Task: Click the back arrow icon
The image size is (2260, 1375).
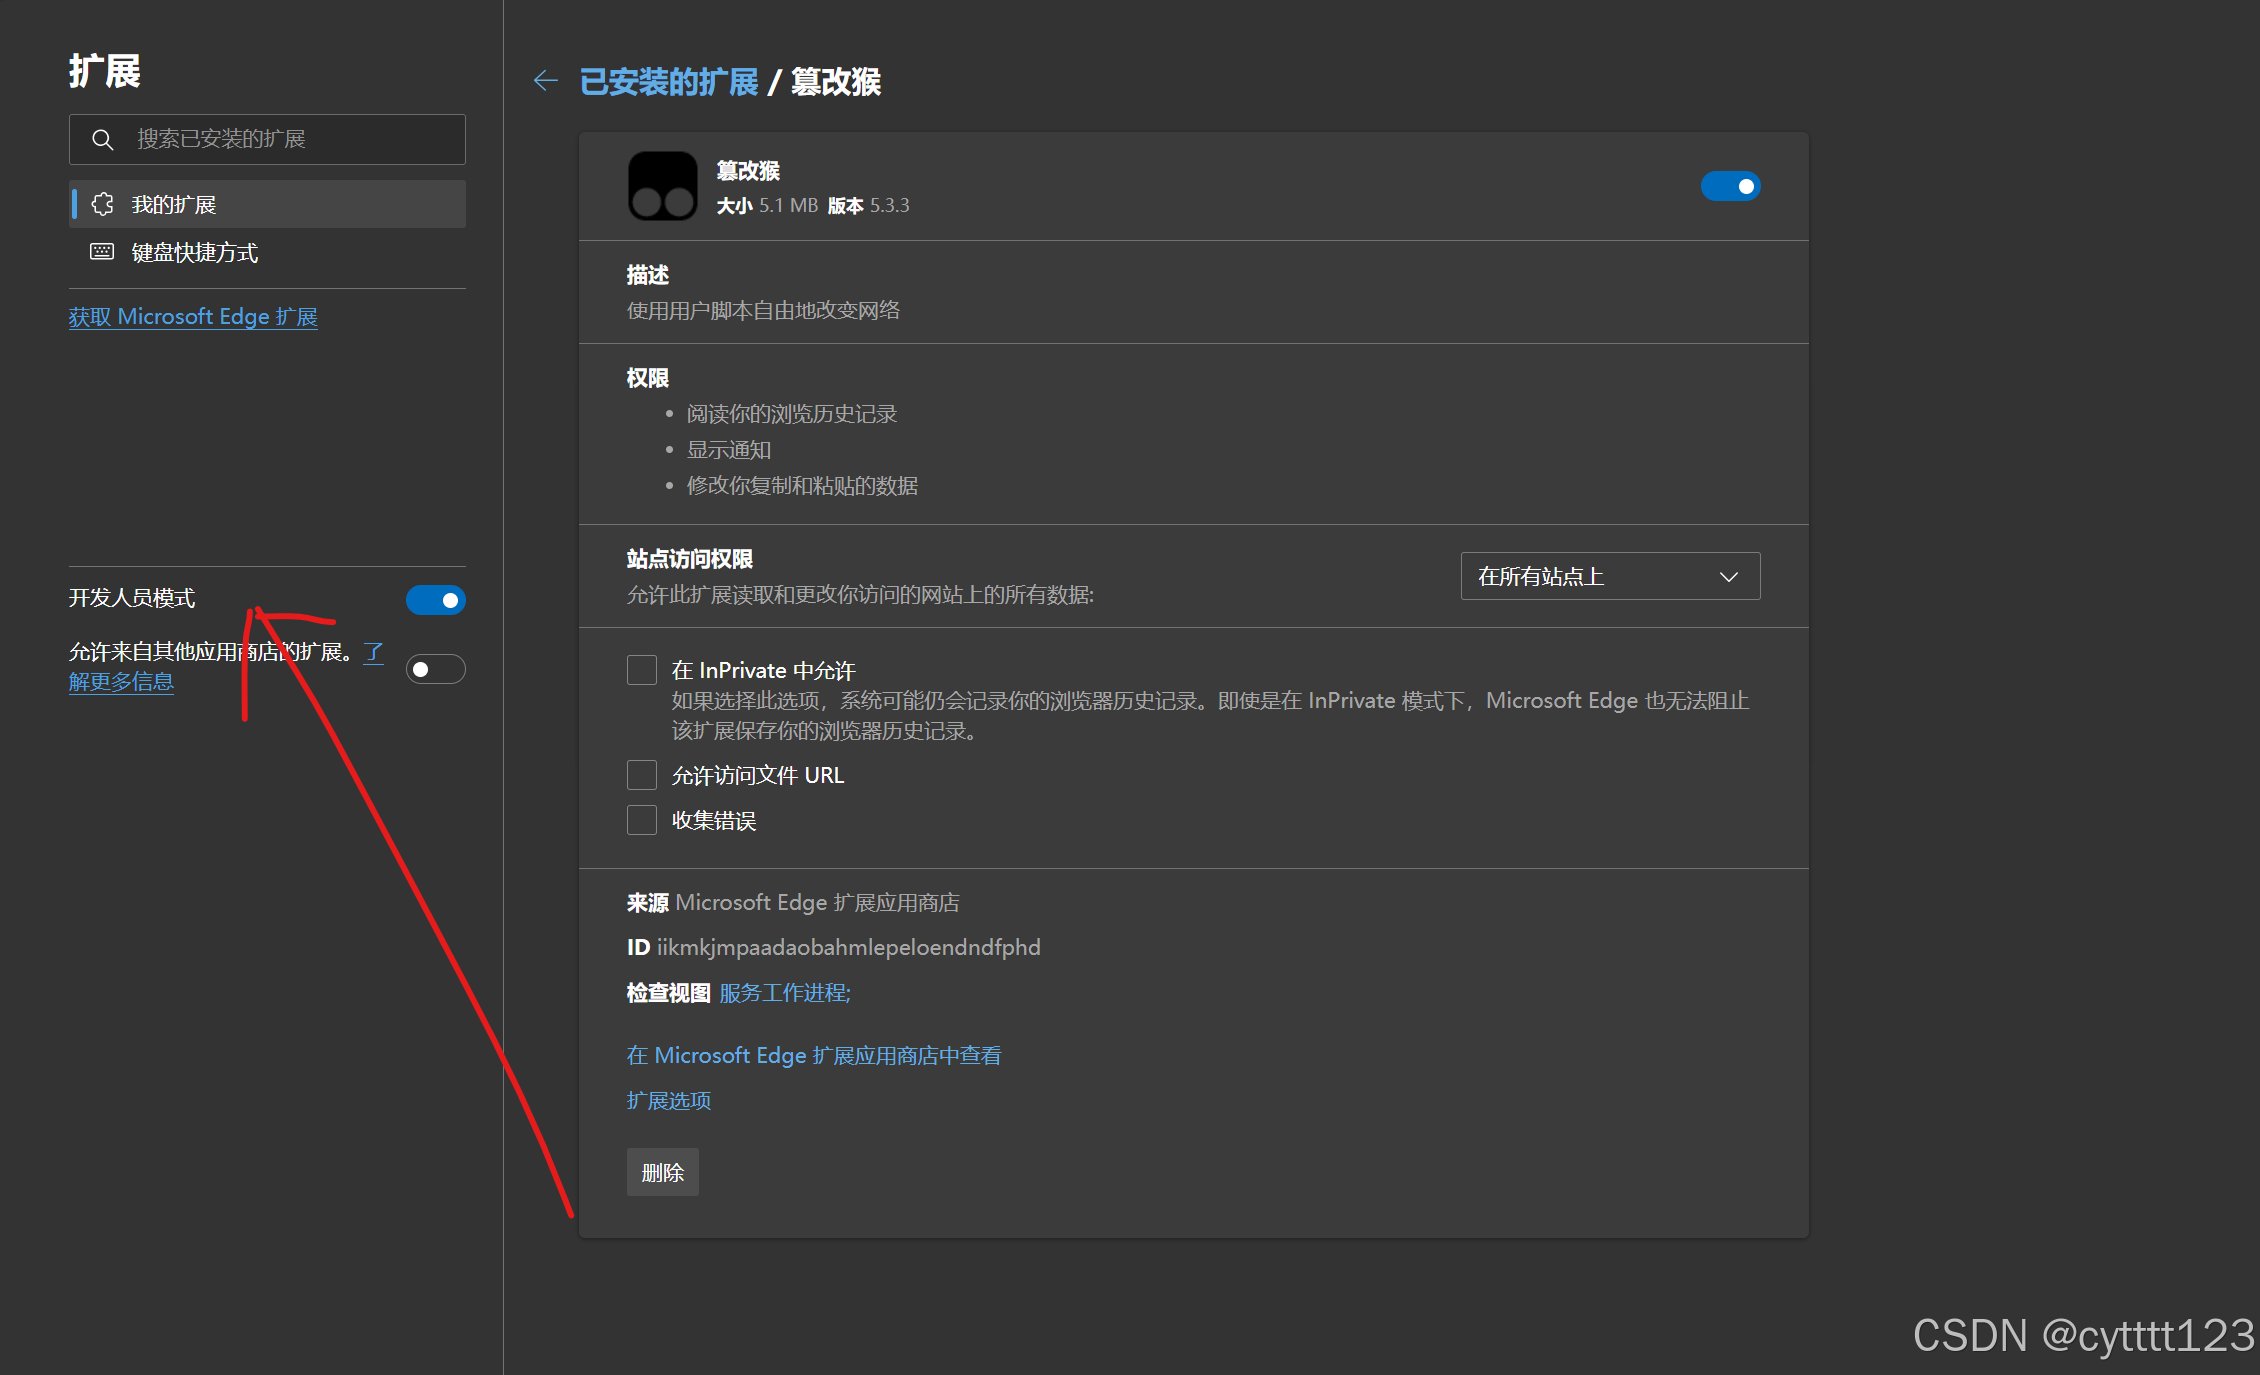Action: (545, 81)
